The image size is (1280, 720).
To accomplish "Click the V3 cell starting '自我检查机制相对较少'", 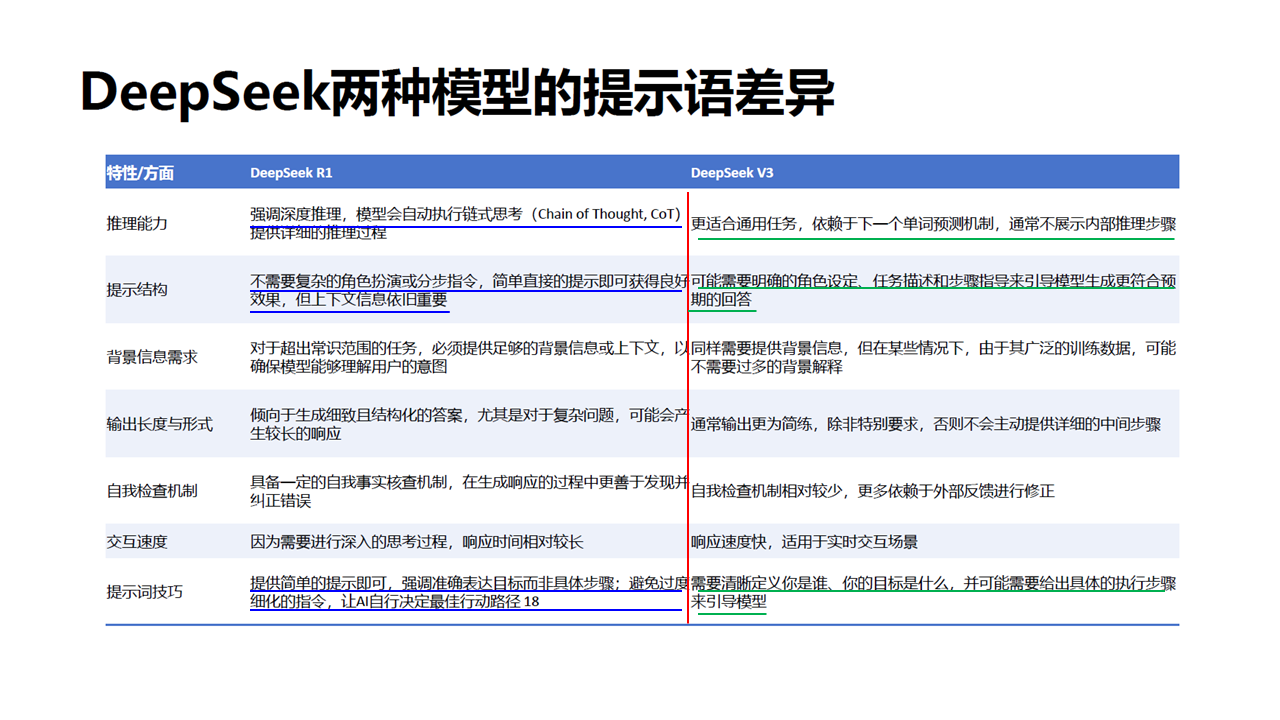I will tap(872, 491).
